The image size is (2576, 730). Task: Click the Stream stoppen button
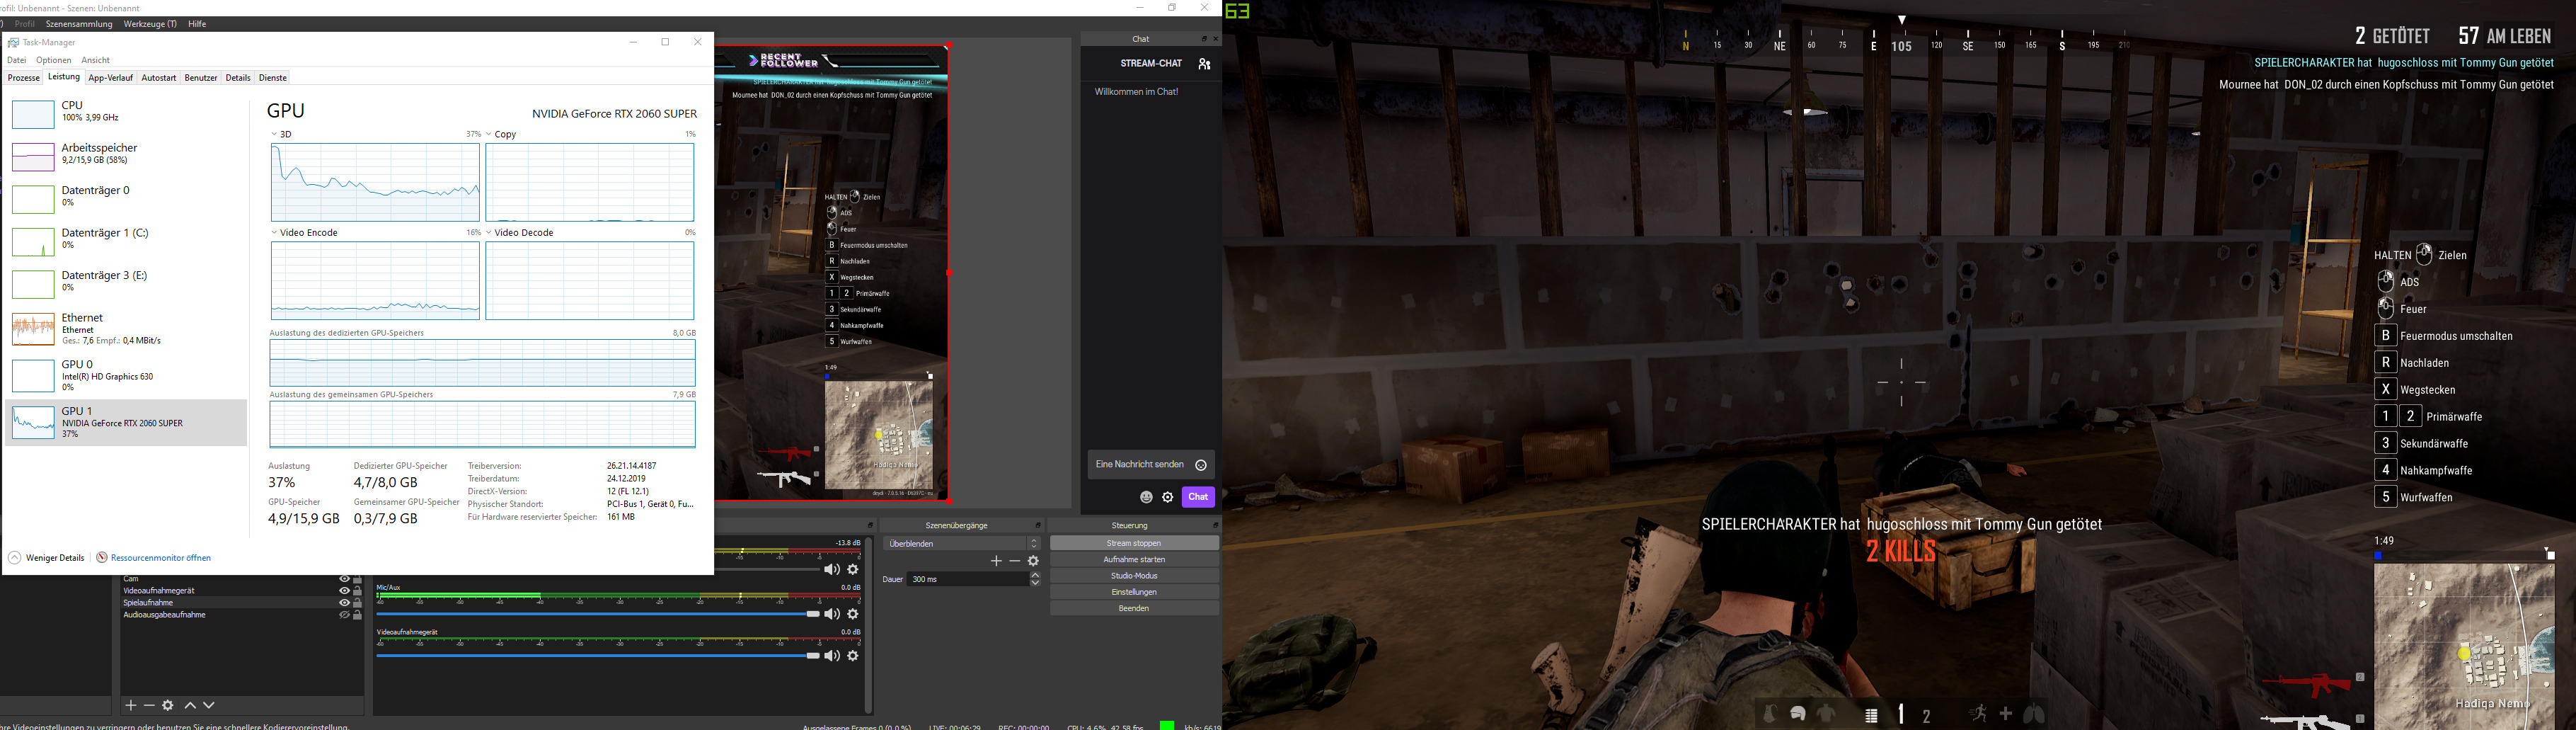tap(1134, 543)
